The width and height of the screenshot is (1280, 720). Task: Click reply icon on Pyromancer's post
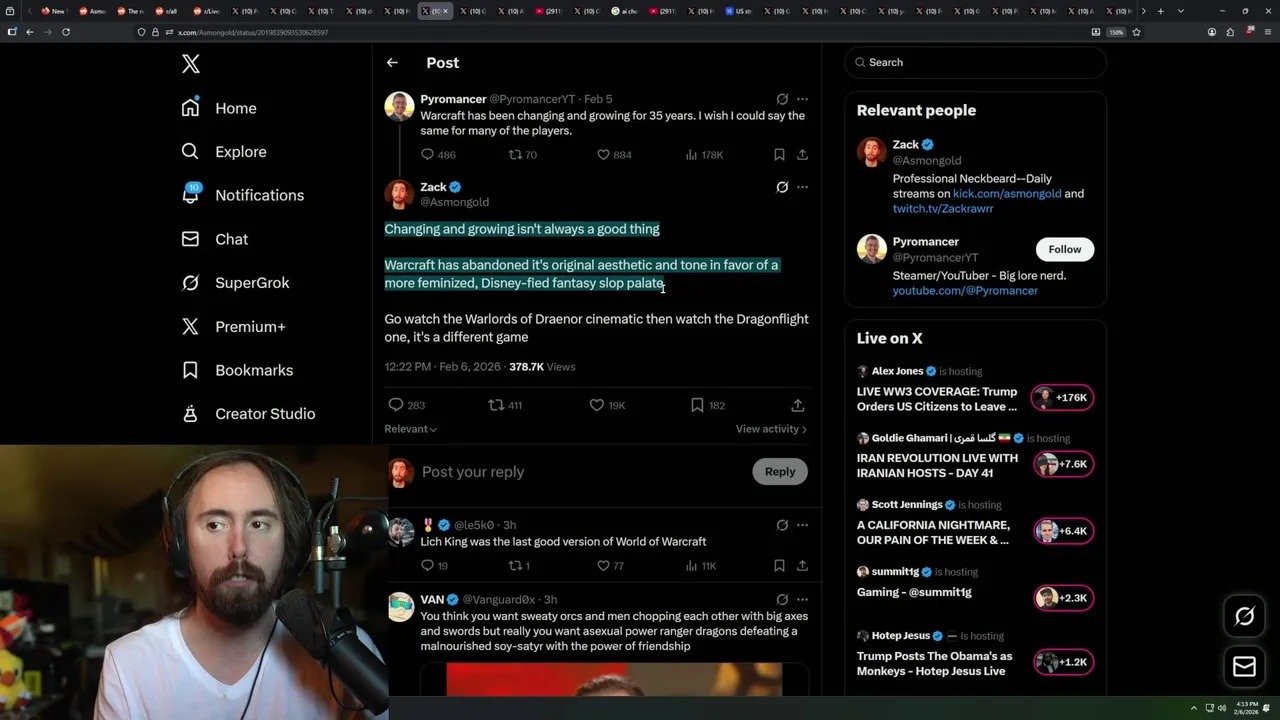pos(427,155)
